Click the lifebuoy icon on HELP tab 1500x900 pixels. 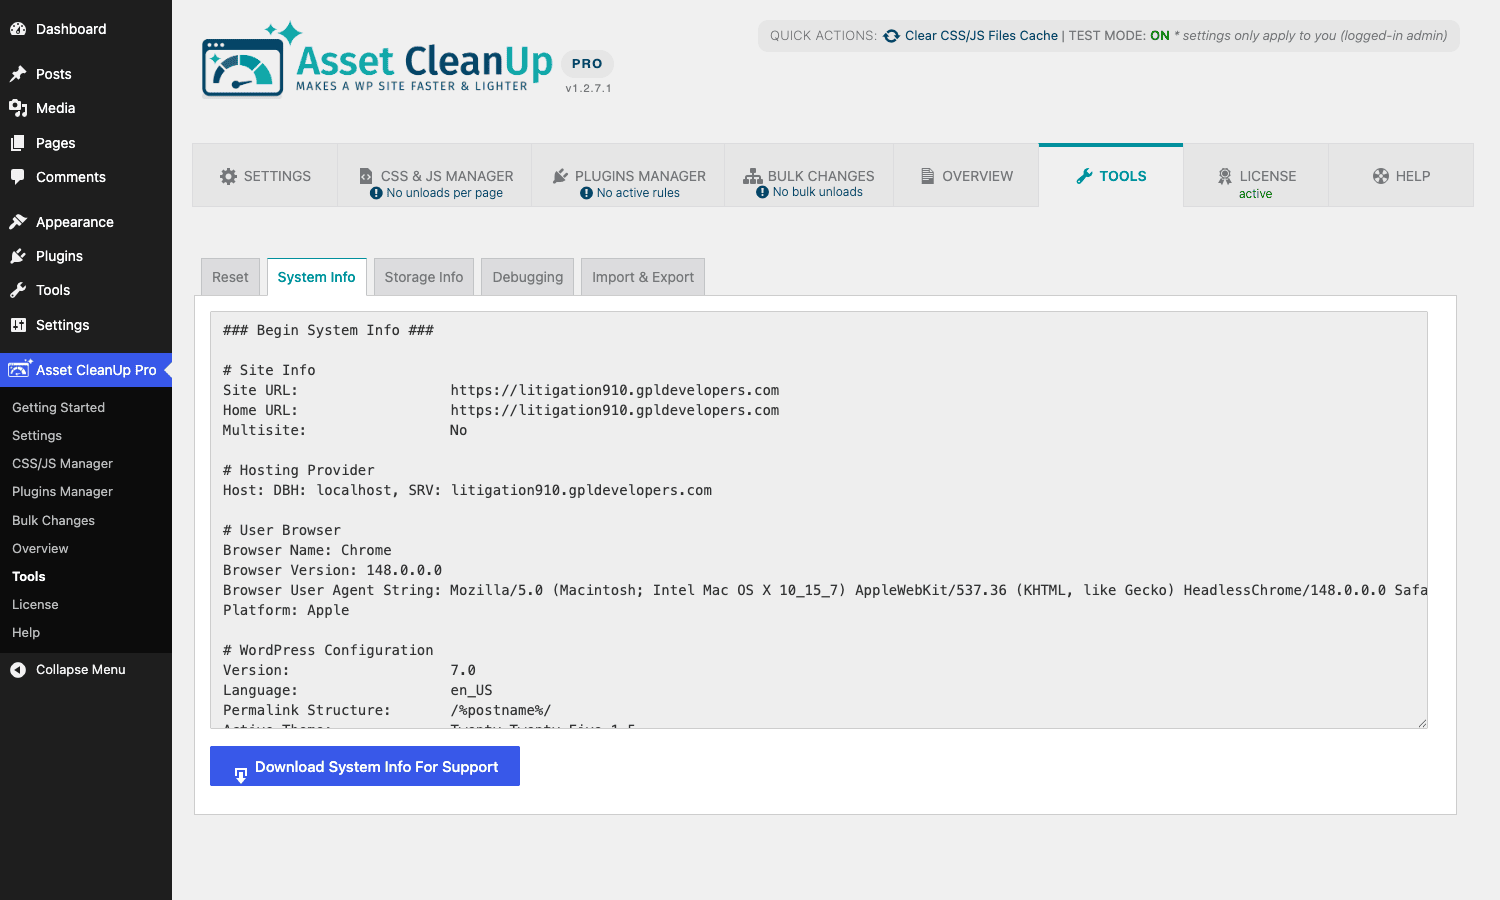(x=1381, y=176)
